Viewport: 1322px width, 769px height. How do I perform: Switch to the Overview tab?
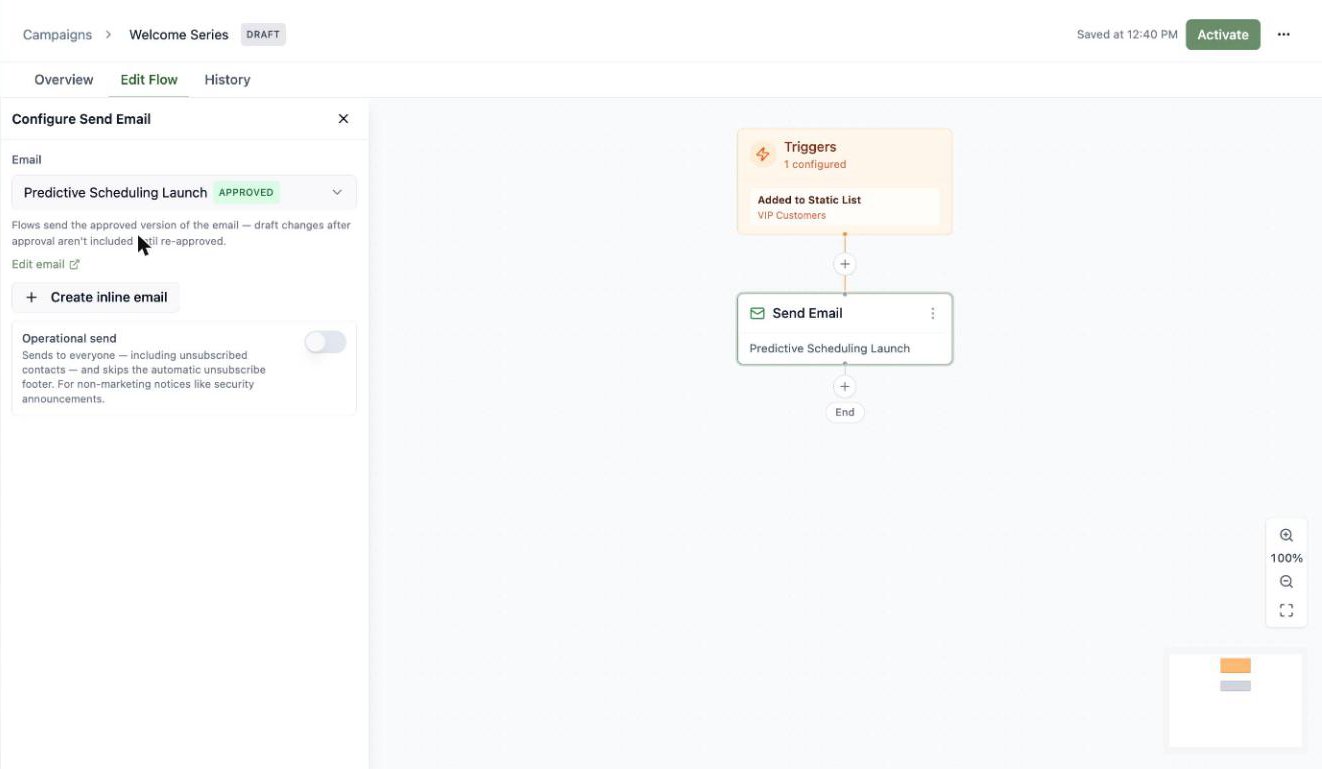pos(64,80)
